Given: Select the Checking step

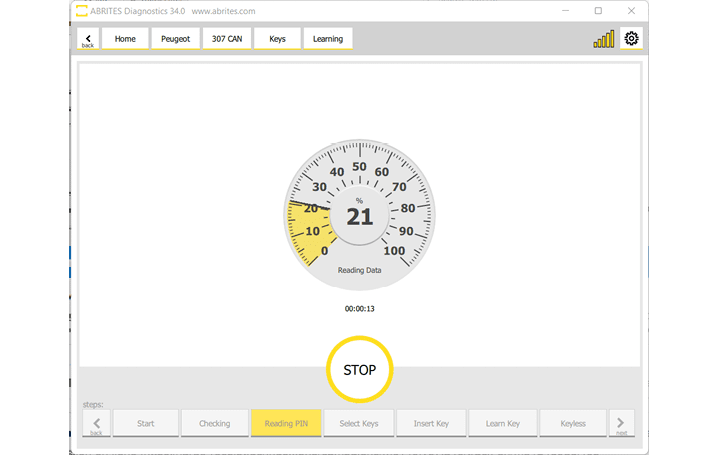Looking at the screenshot, I should pos(214,424).
